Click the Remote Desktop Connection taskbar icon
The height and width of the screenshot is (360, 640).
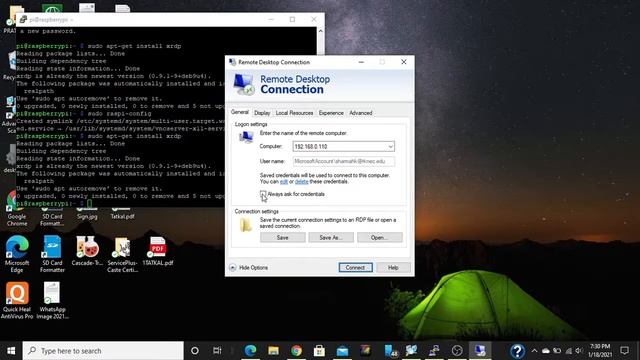click(x=480, y=351)
